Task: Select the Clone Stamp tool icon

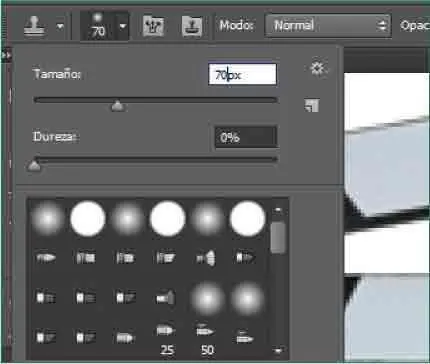Action: tap(34, 26)
